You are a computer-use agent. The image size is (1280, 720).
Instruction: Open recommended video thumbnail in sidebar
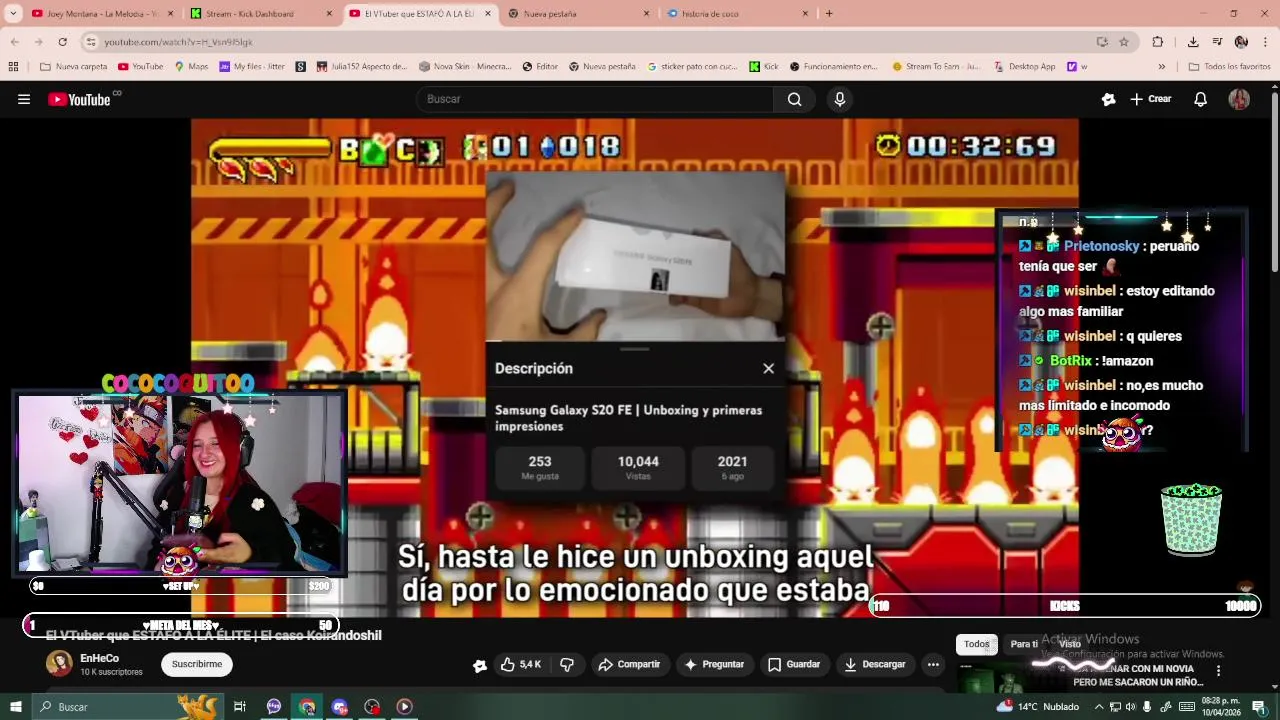click(x=1010, y=680)
